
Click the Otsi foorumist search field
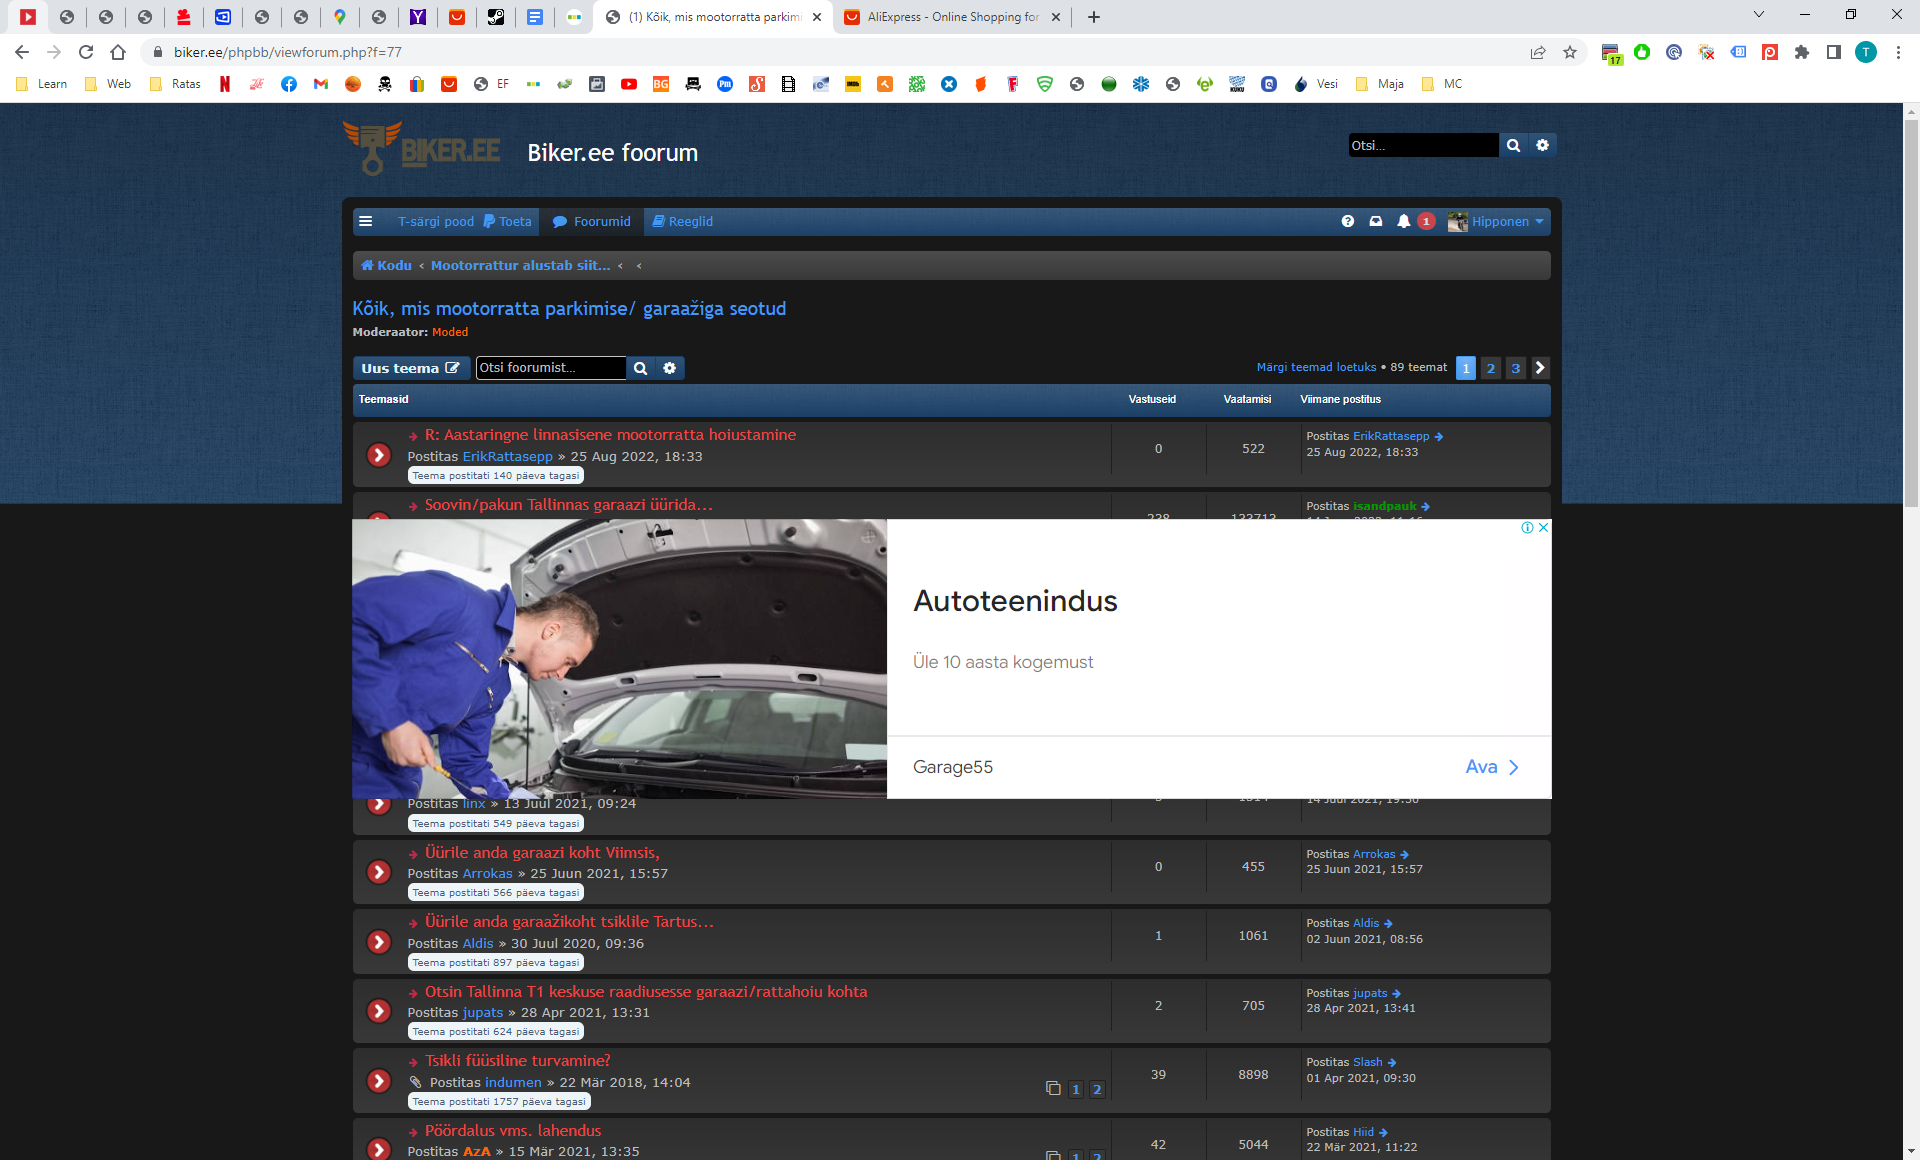[x=550, y=368]
